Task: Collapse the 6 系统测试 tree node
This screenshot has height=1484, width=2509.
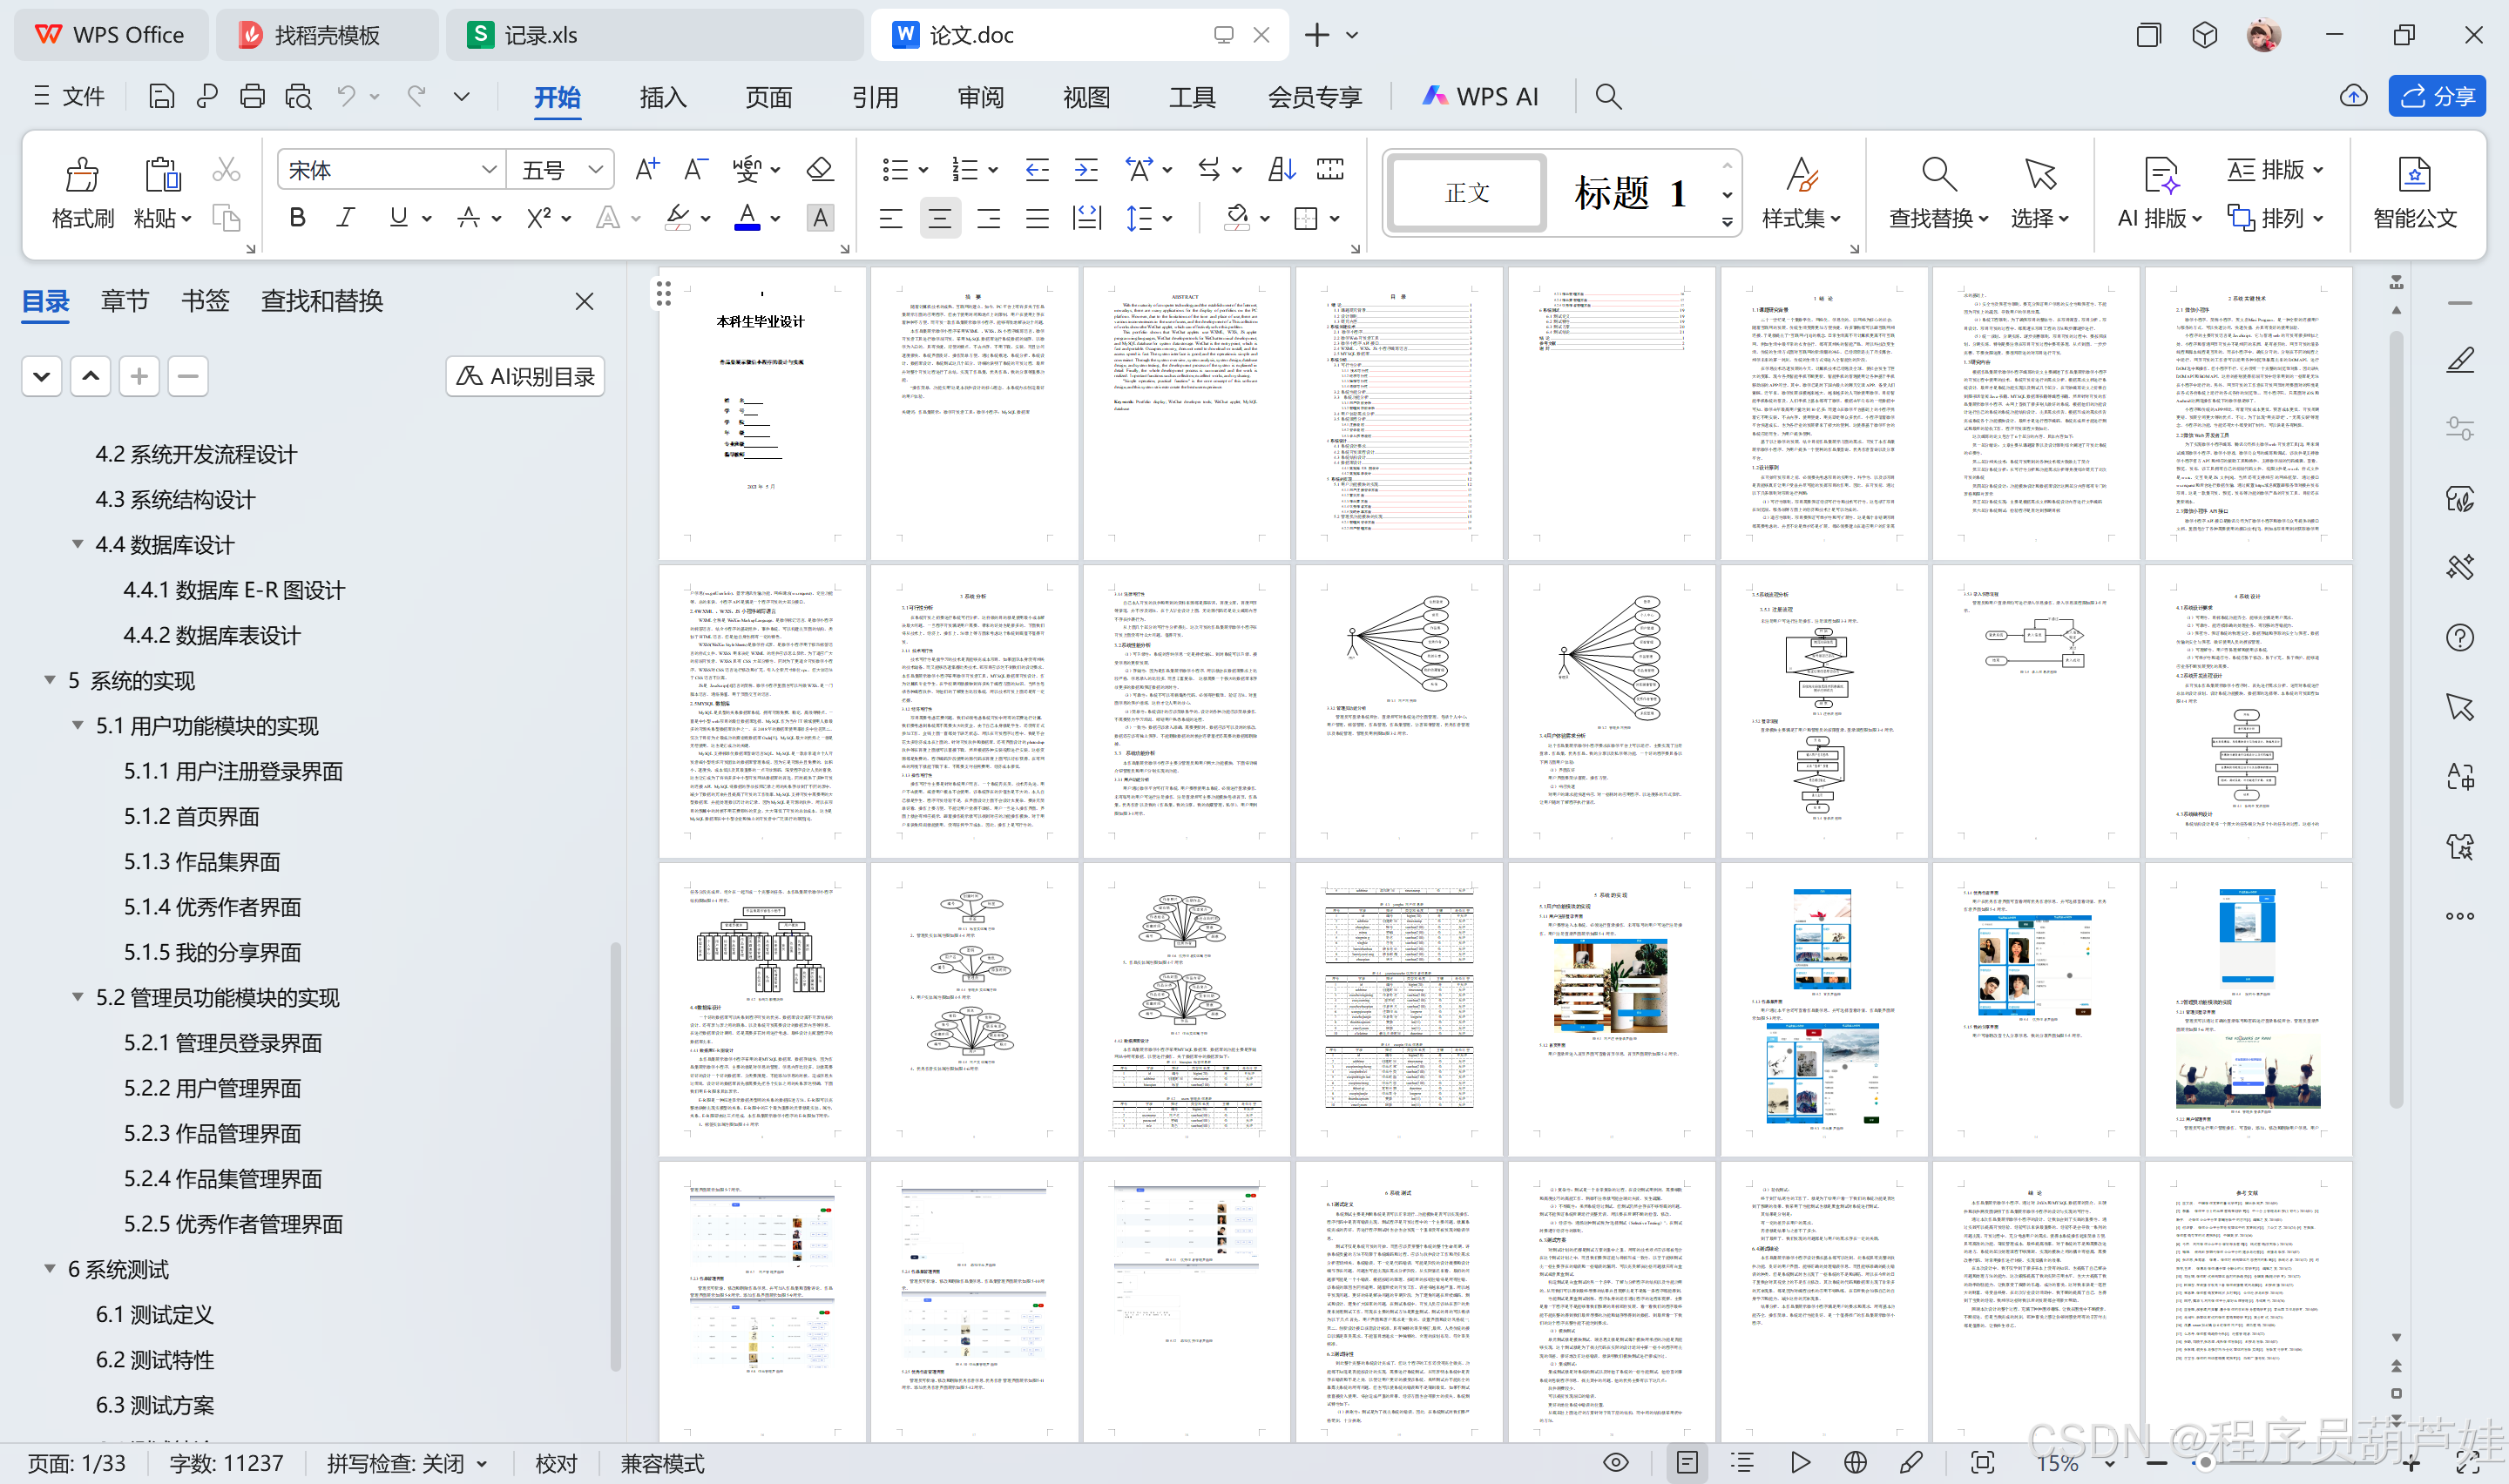Action: point(49,1268)
